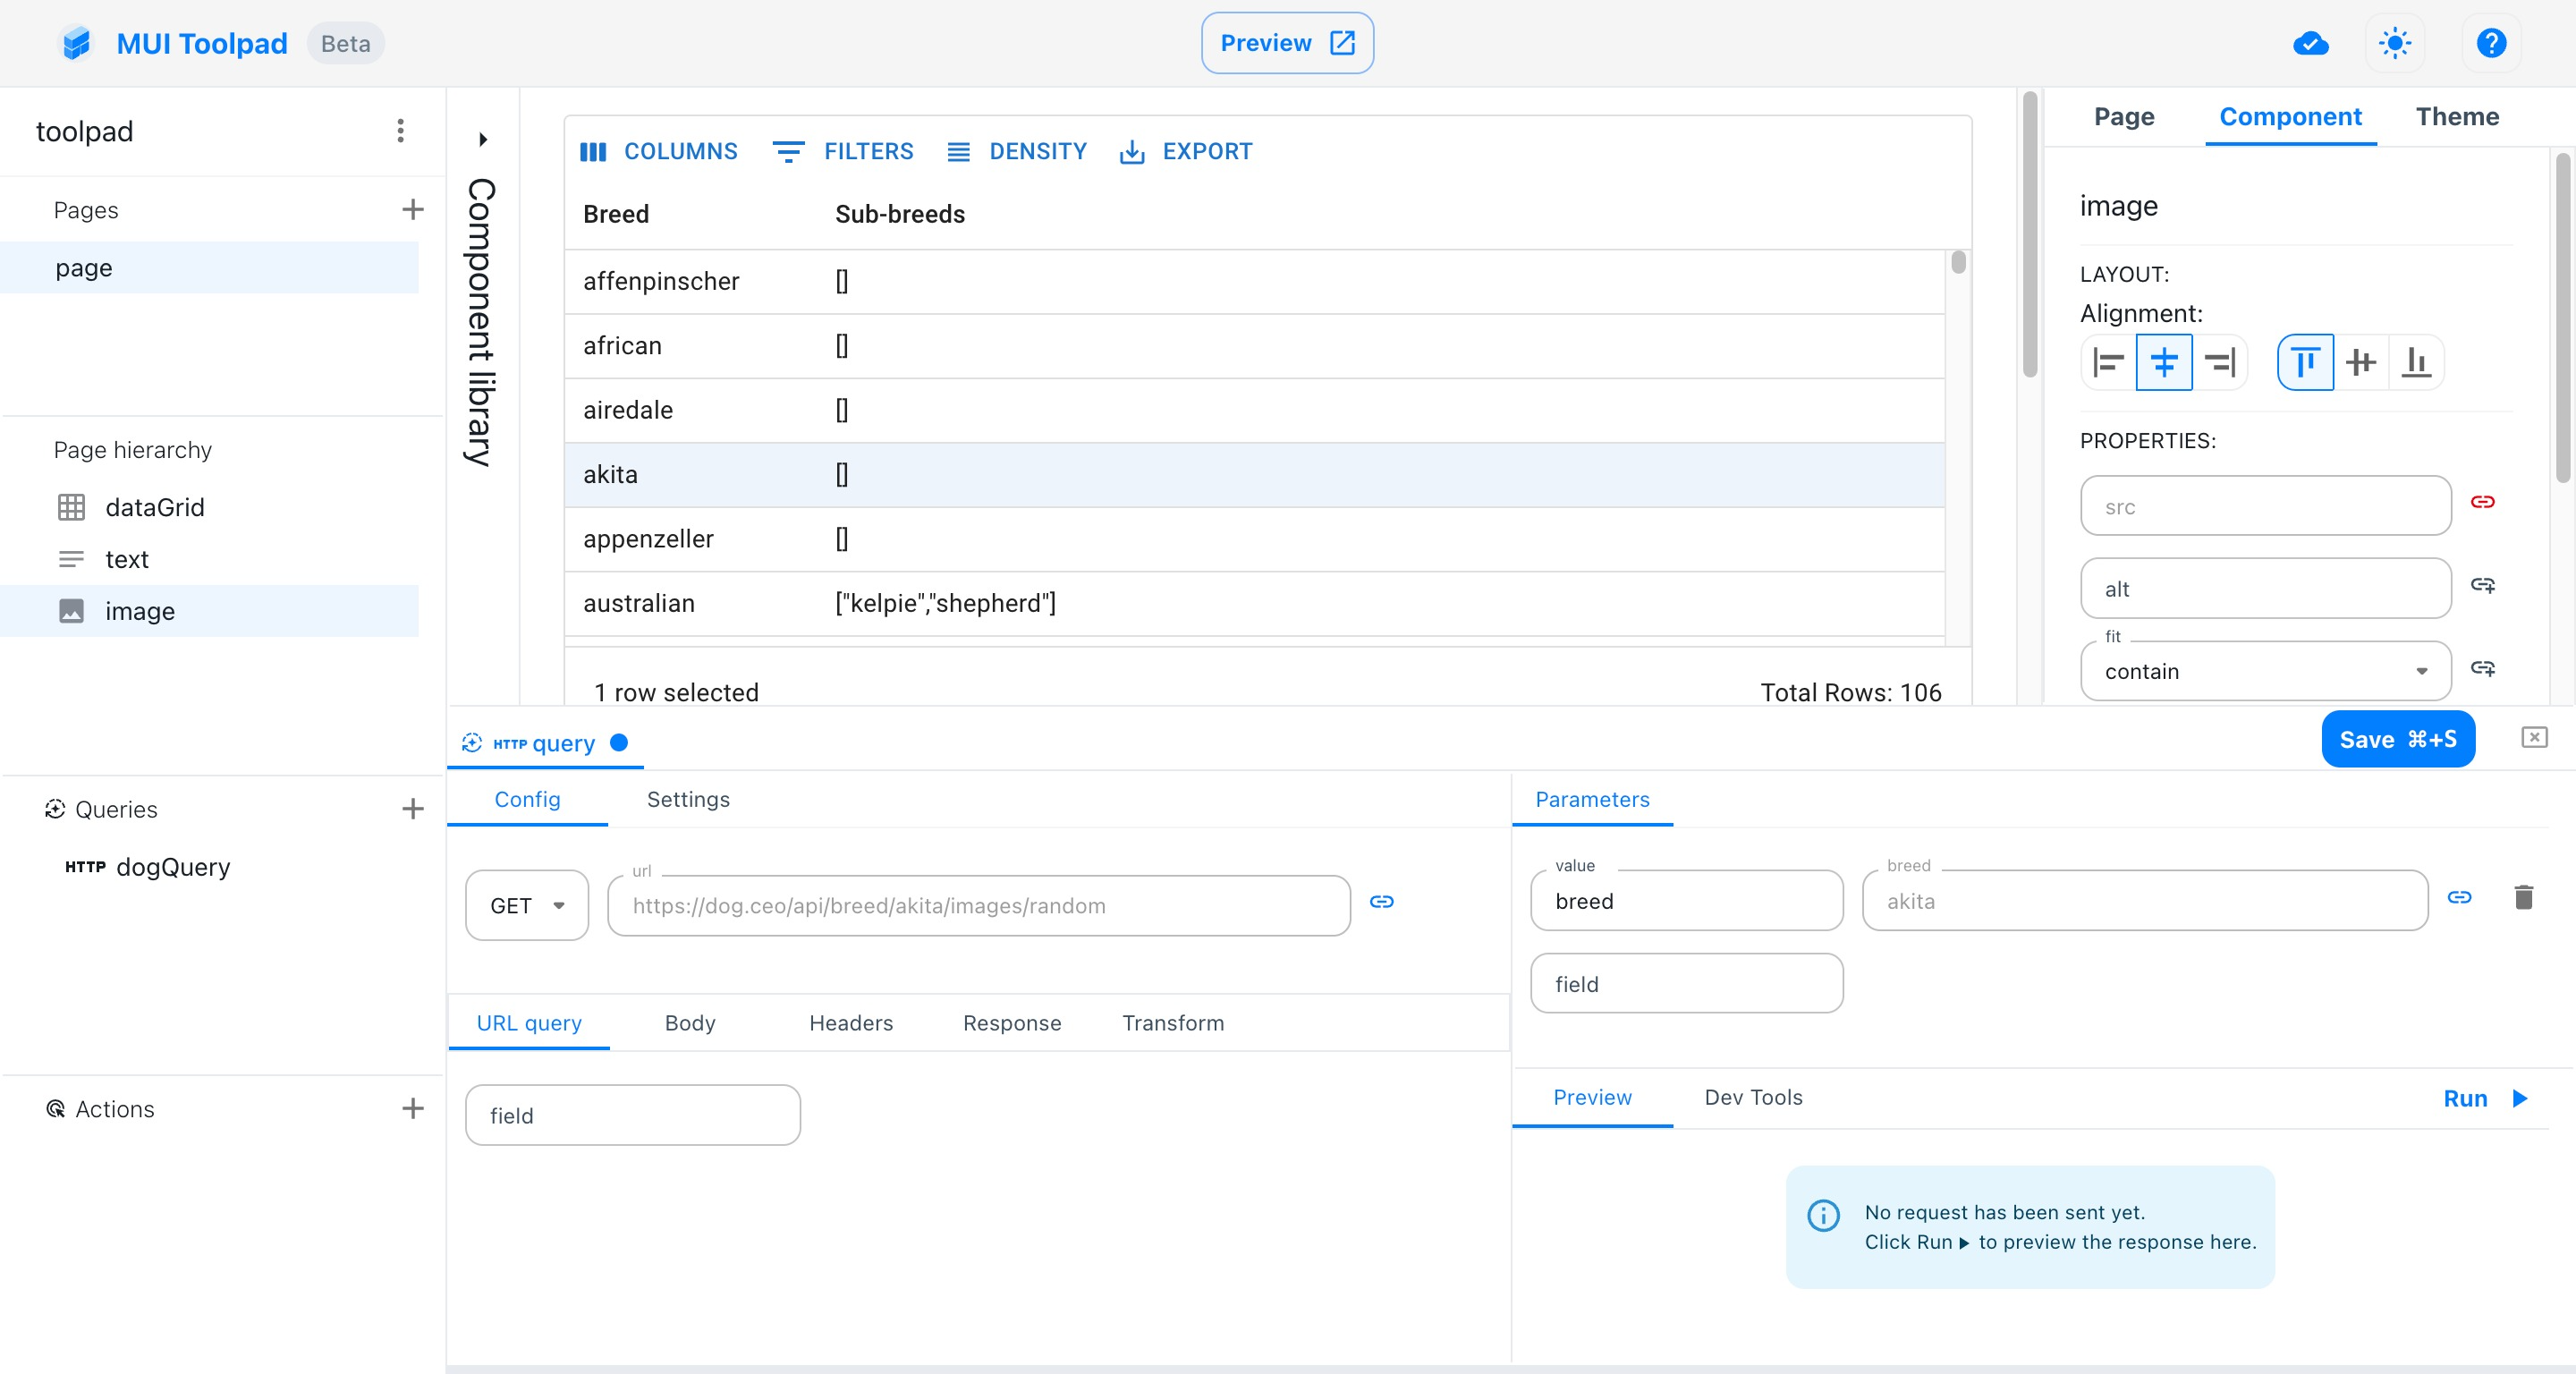The image size is (2576, 1374).
Task: Add a new query with plus icon
Action: point(412,809)
